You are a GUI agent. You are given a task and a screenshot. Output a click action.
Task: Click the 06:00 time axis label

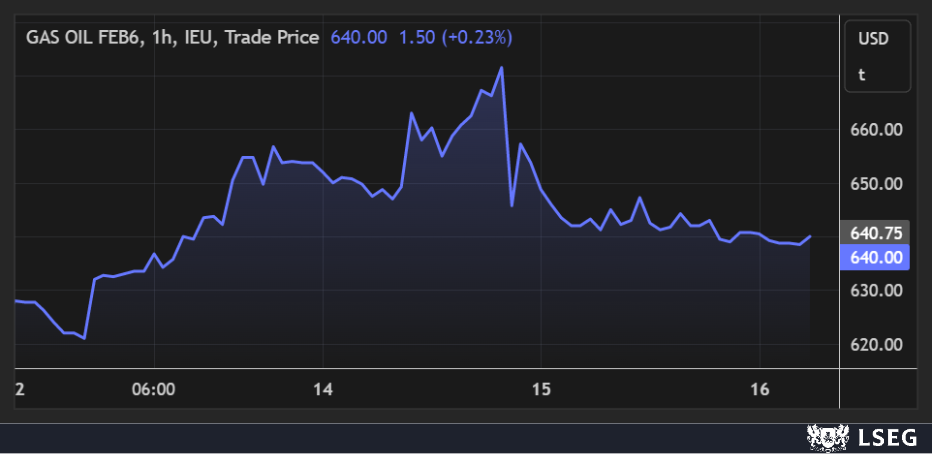click(154, 389)
